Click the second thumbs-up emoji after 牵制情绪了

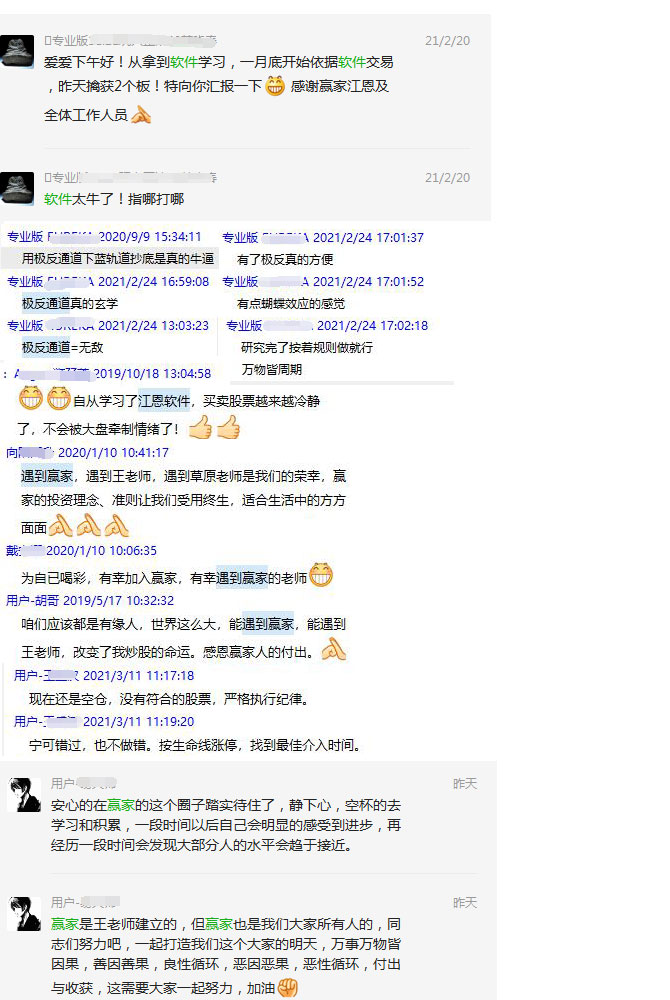pyautogui.click(x=229, y=427)
